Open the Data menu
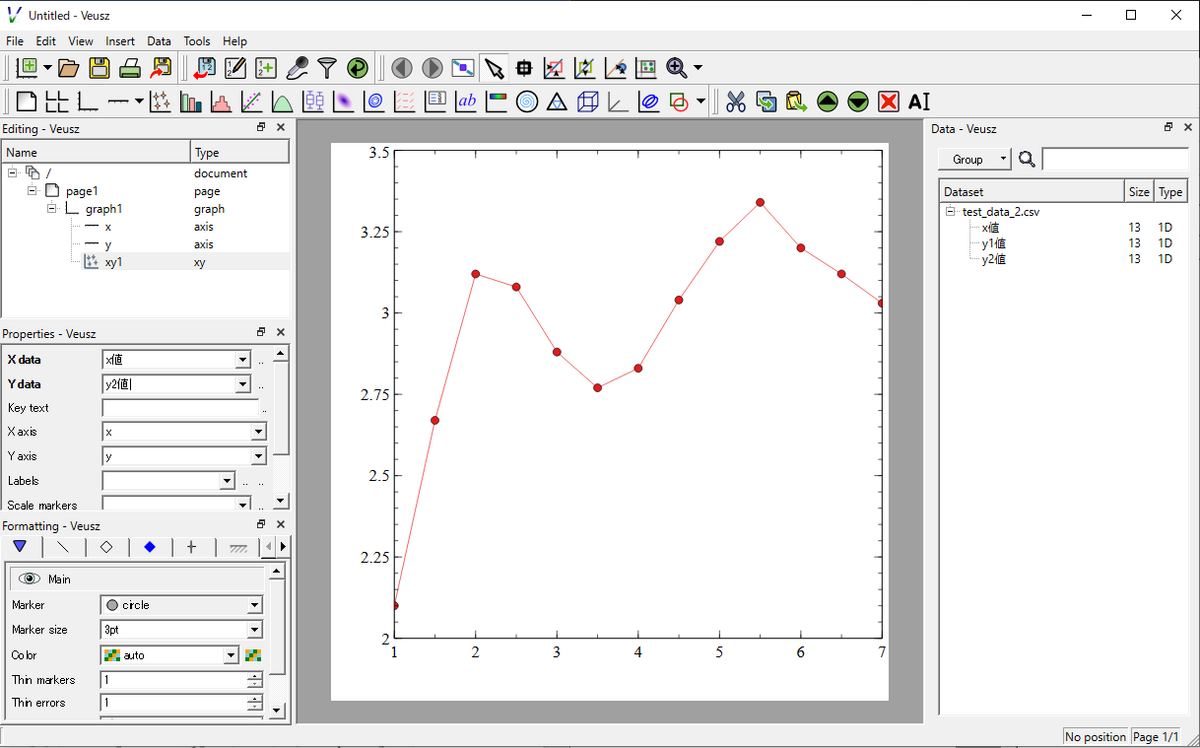1200x748 pixels. pos(159,41)
